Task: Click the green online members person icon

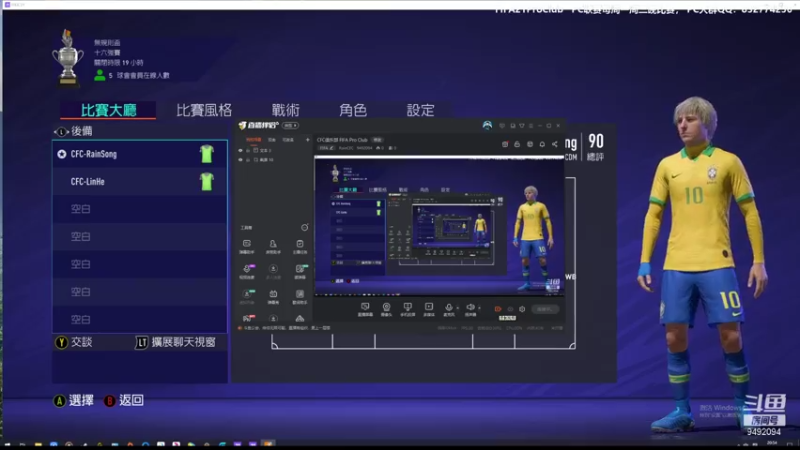Action: click(x=99, y=76)
